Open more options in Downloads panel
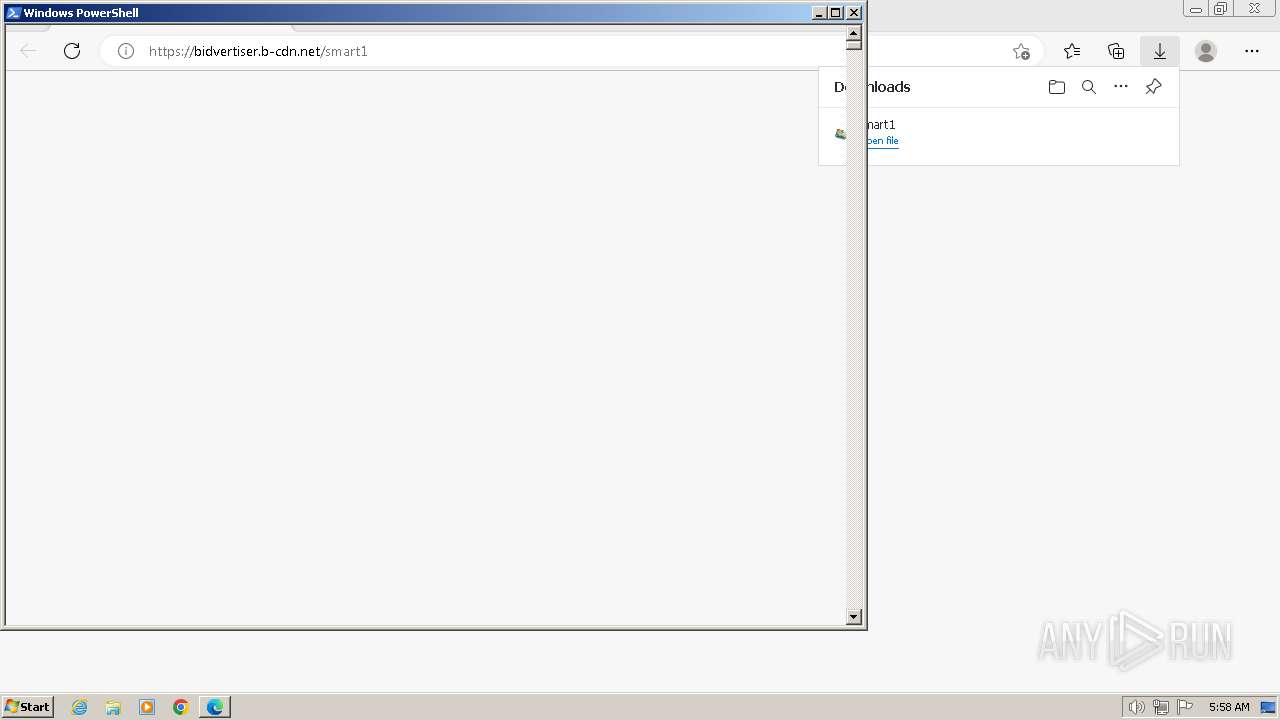The image size is (1280, 720). click(x=1121, y=87)
